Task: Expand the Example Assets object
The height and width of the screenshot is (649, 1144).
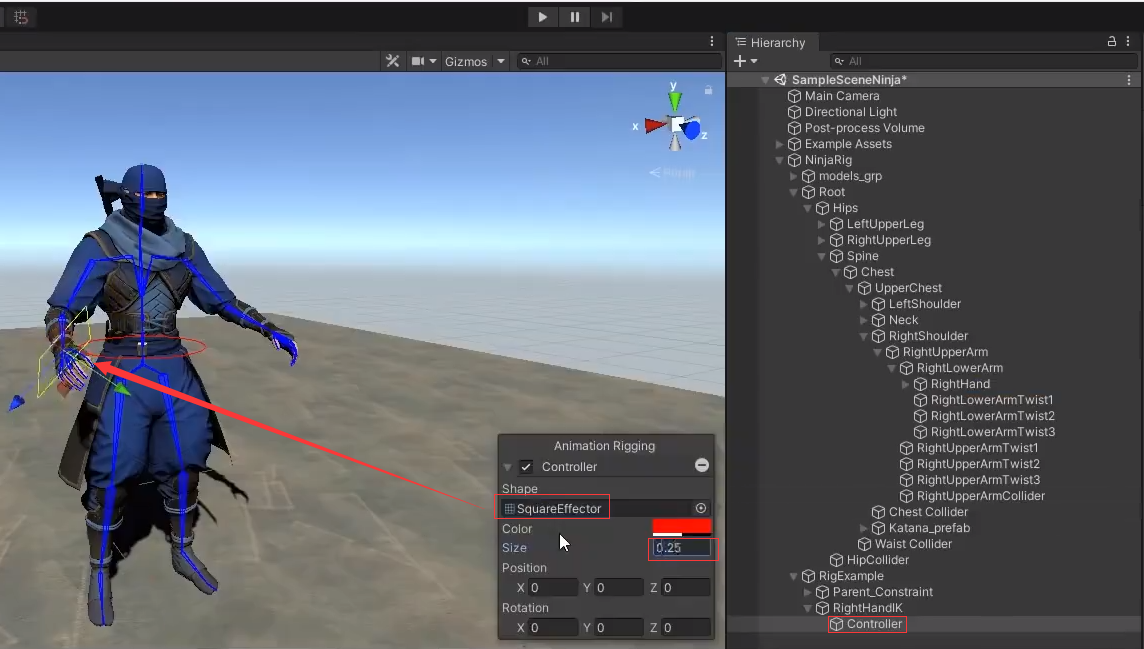Action: [x=779, y=144]
